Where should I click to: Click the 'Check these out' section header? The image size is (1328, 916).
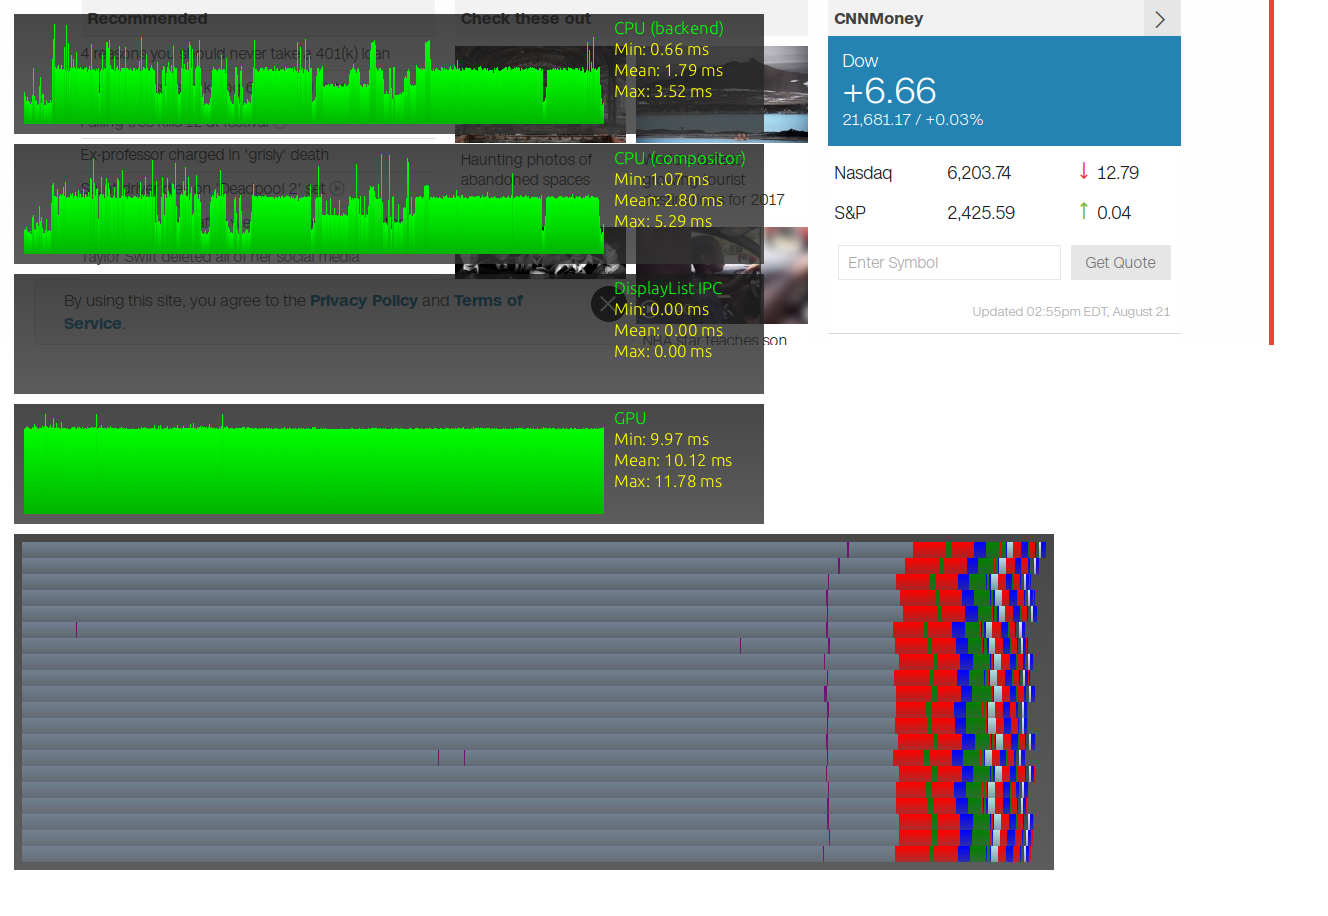click(526, 18)
